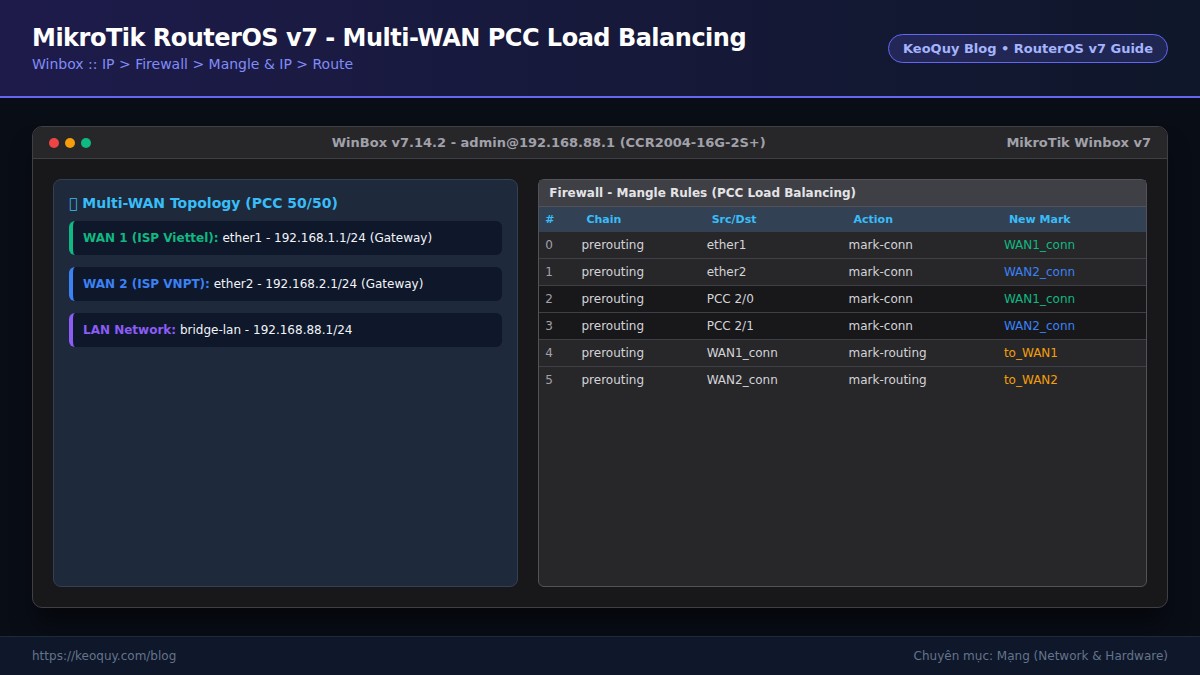Select mangle rule row 0 number
Image resolution: width=1200 pixels, height=675 pixels.
coord(548,245)
